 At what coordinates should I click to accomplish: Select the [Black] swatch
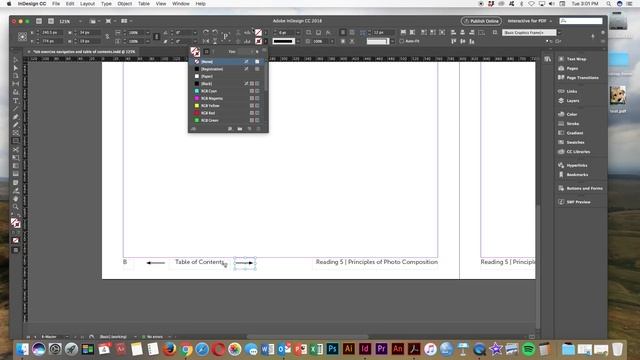point(228,84)
